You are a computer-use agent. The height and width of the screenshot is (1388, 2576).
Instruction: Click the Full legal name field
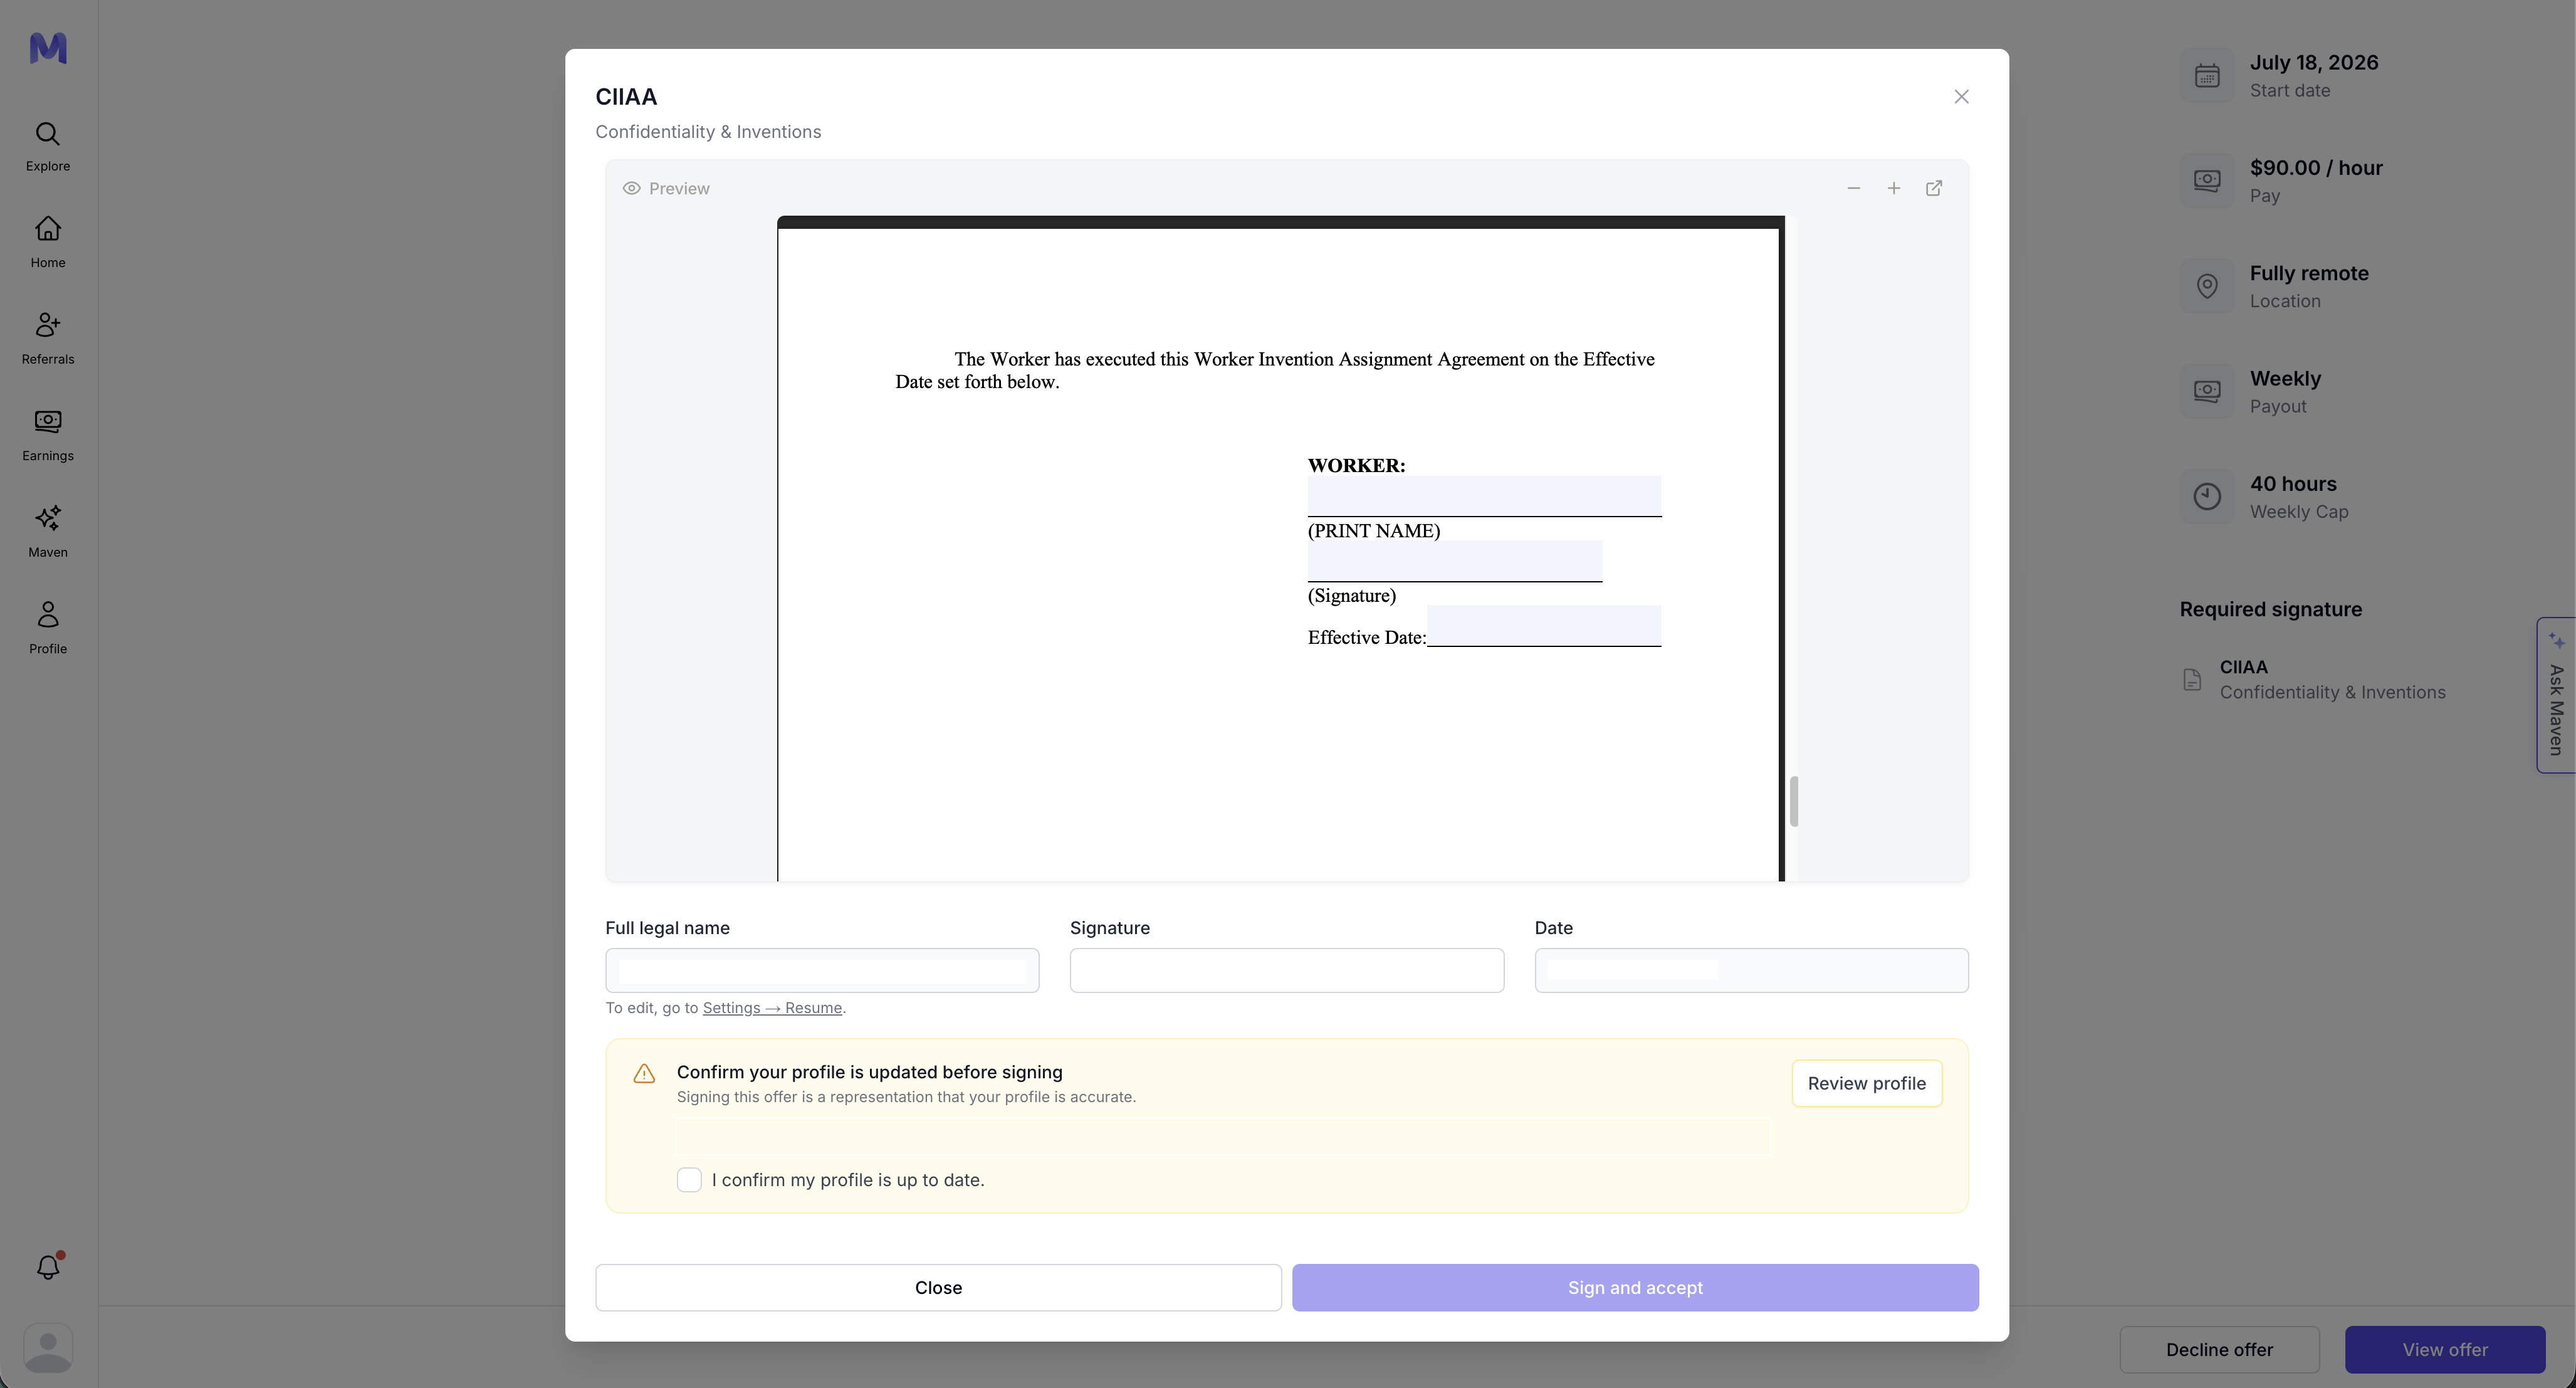[822, 971]
